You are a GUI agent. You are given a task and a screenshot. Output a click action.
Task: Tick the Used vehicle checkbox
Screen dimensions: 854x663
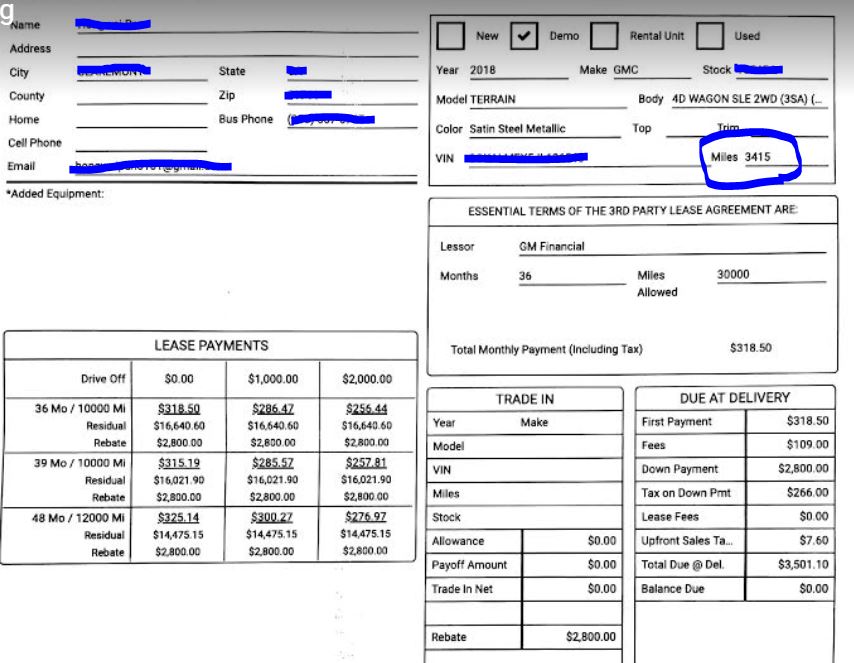pos(710,36)
